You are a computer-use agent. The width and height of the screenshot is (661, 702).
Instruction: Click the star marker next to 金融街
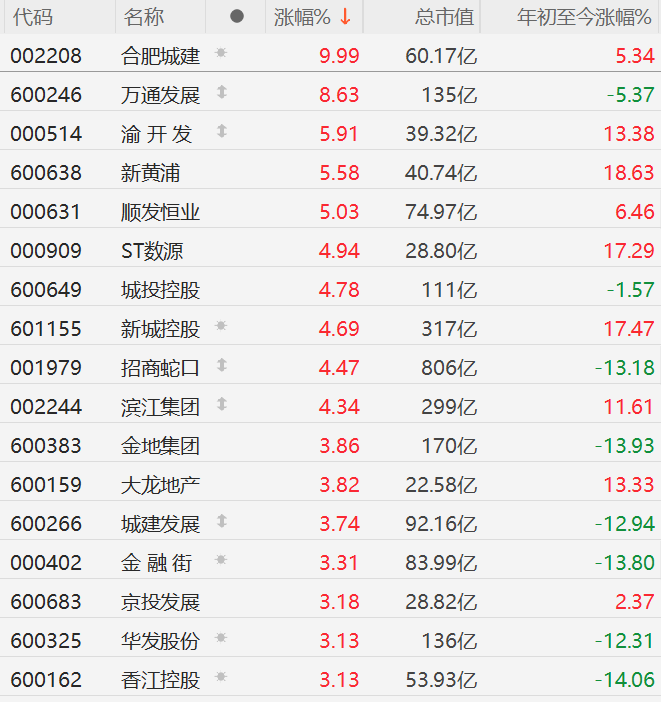click(221, 560)
